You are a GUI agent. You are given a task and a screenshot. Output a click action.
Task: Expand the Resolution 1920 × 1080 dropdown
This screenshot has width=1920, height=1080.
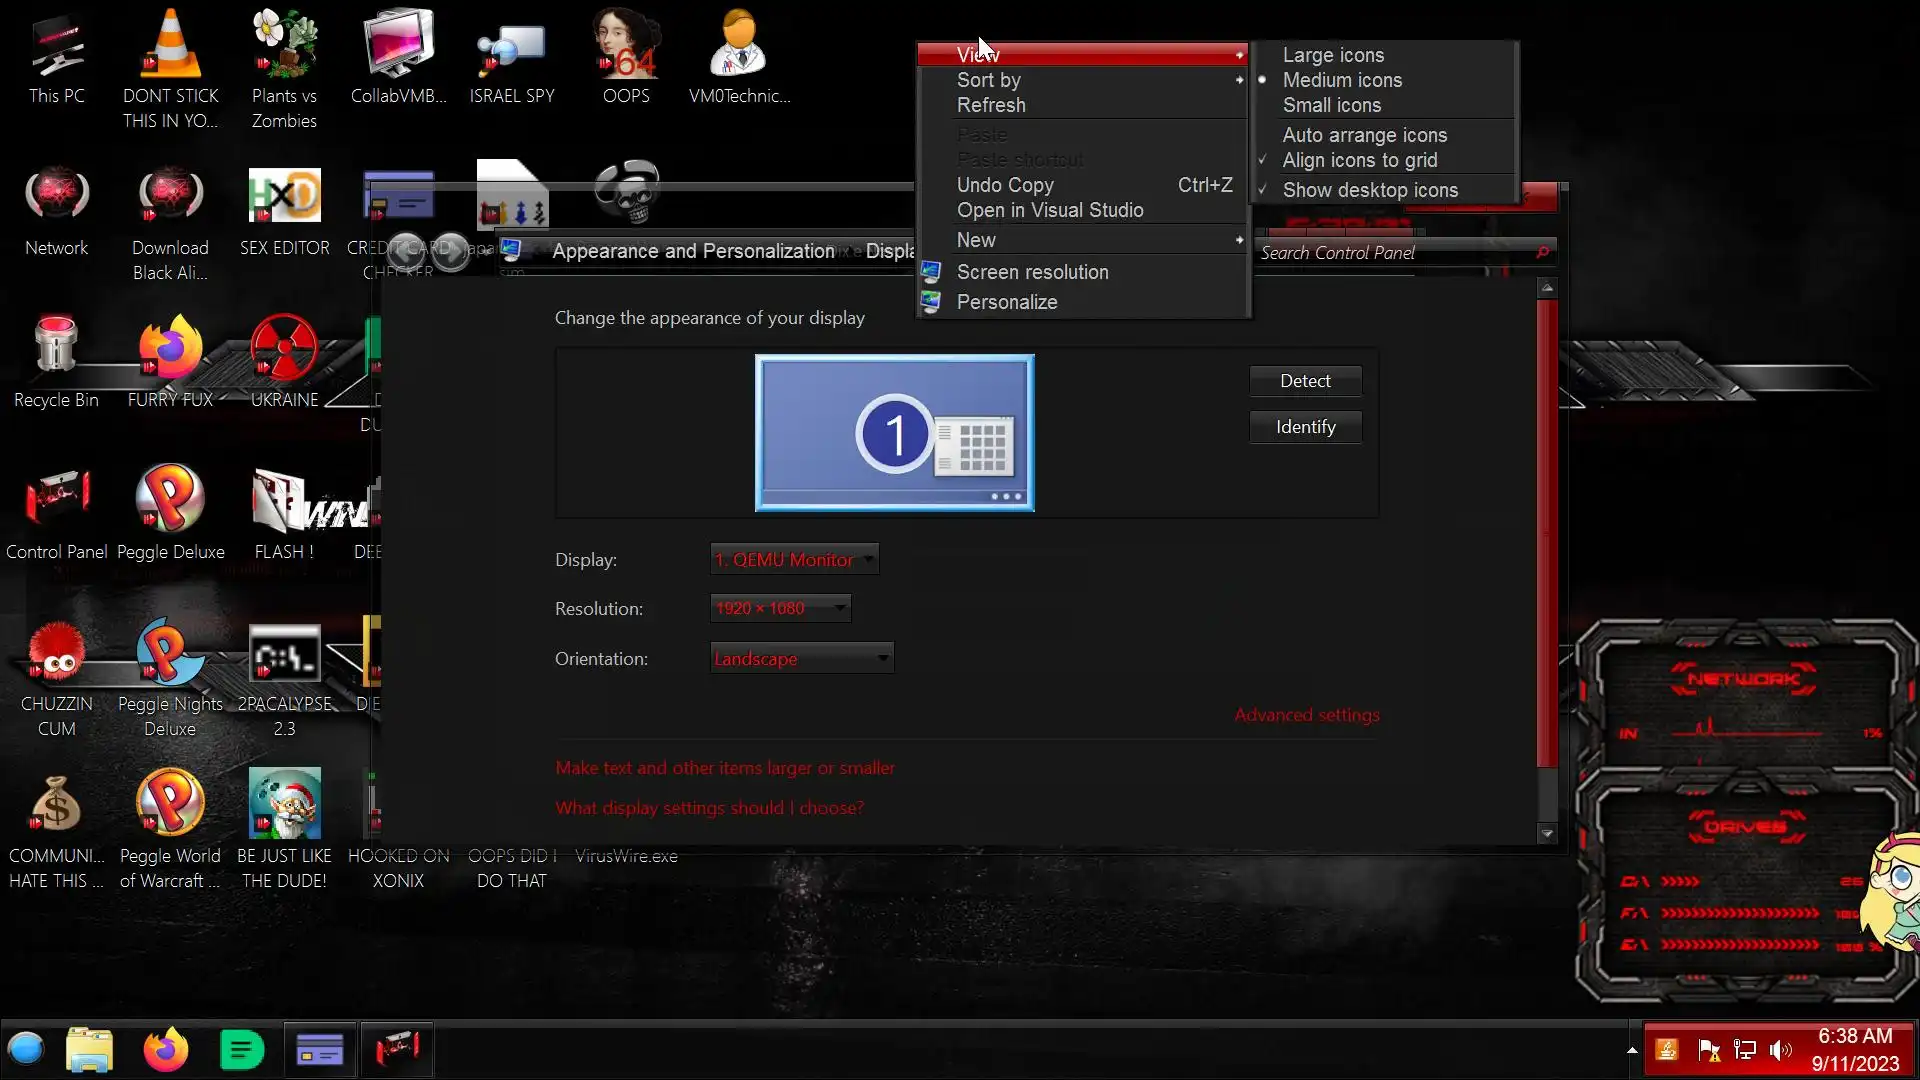[x=780, y=608]
